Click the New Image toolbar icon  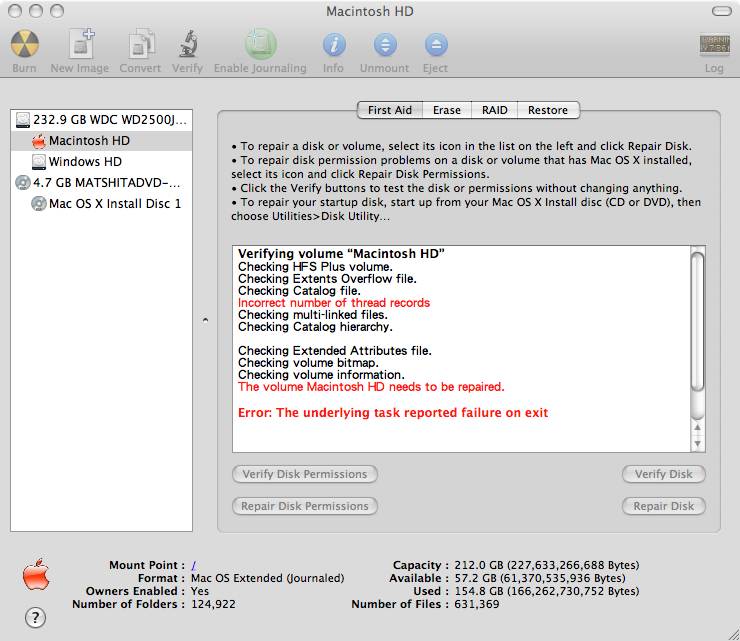[x=80, y=44]
